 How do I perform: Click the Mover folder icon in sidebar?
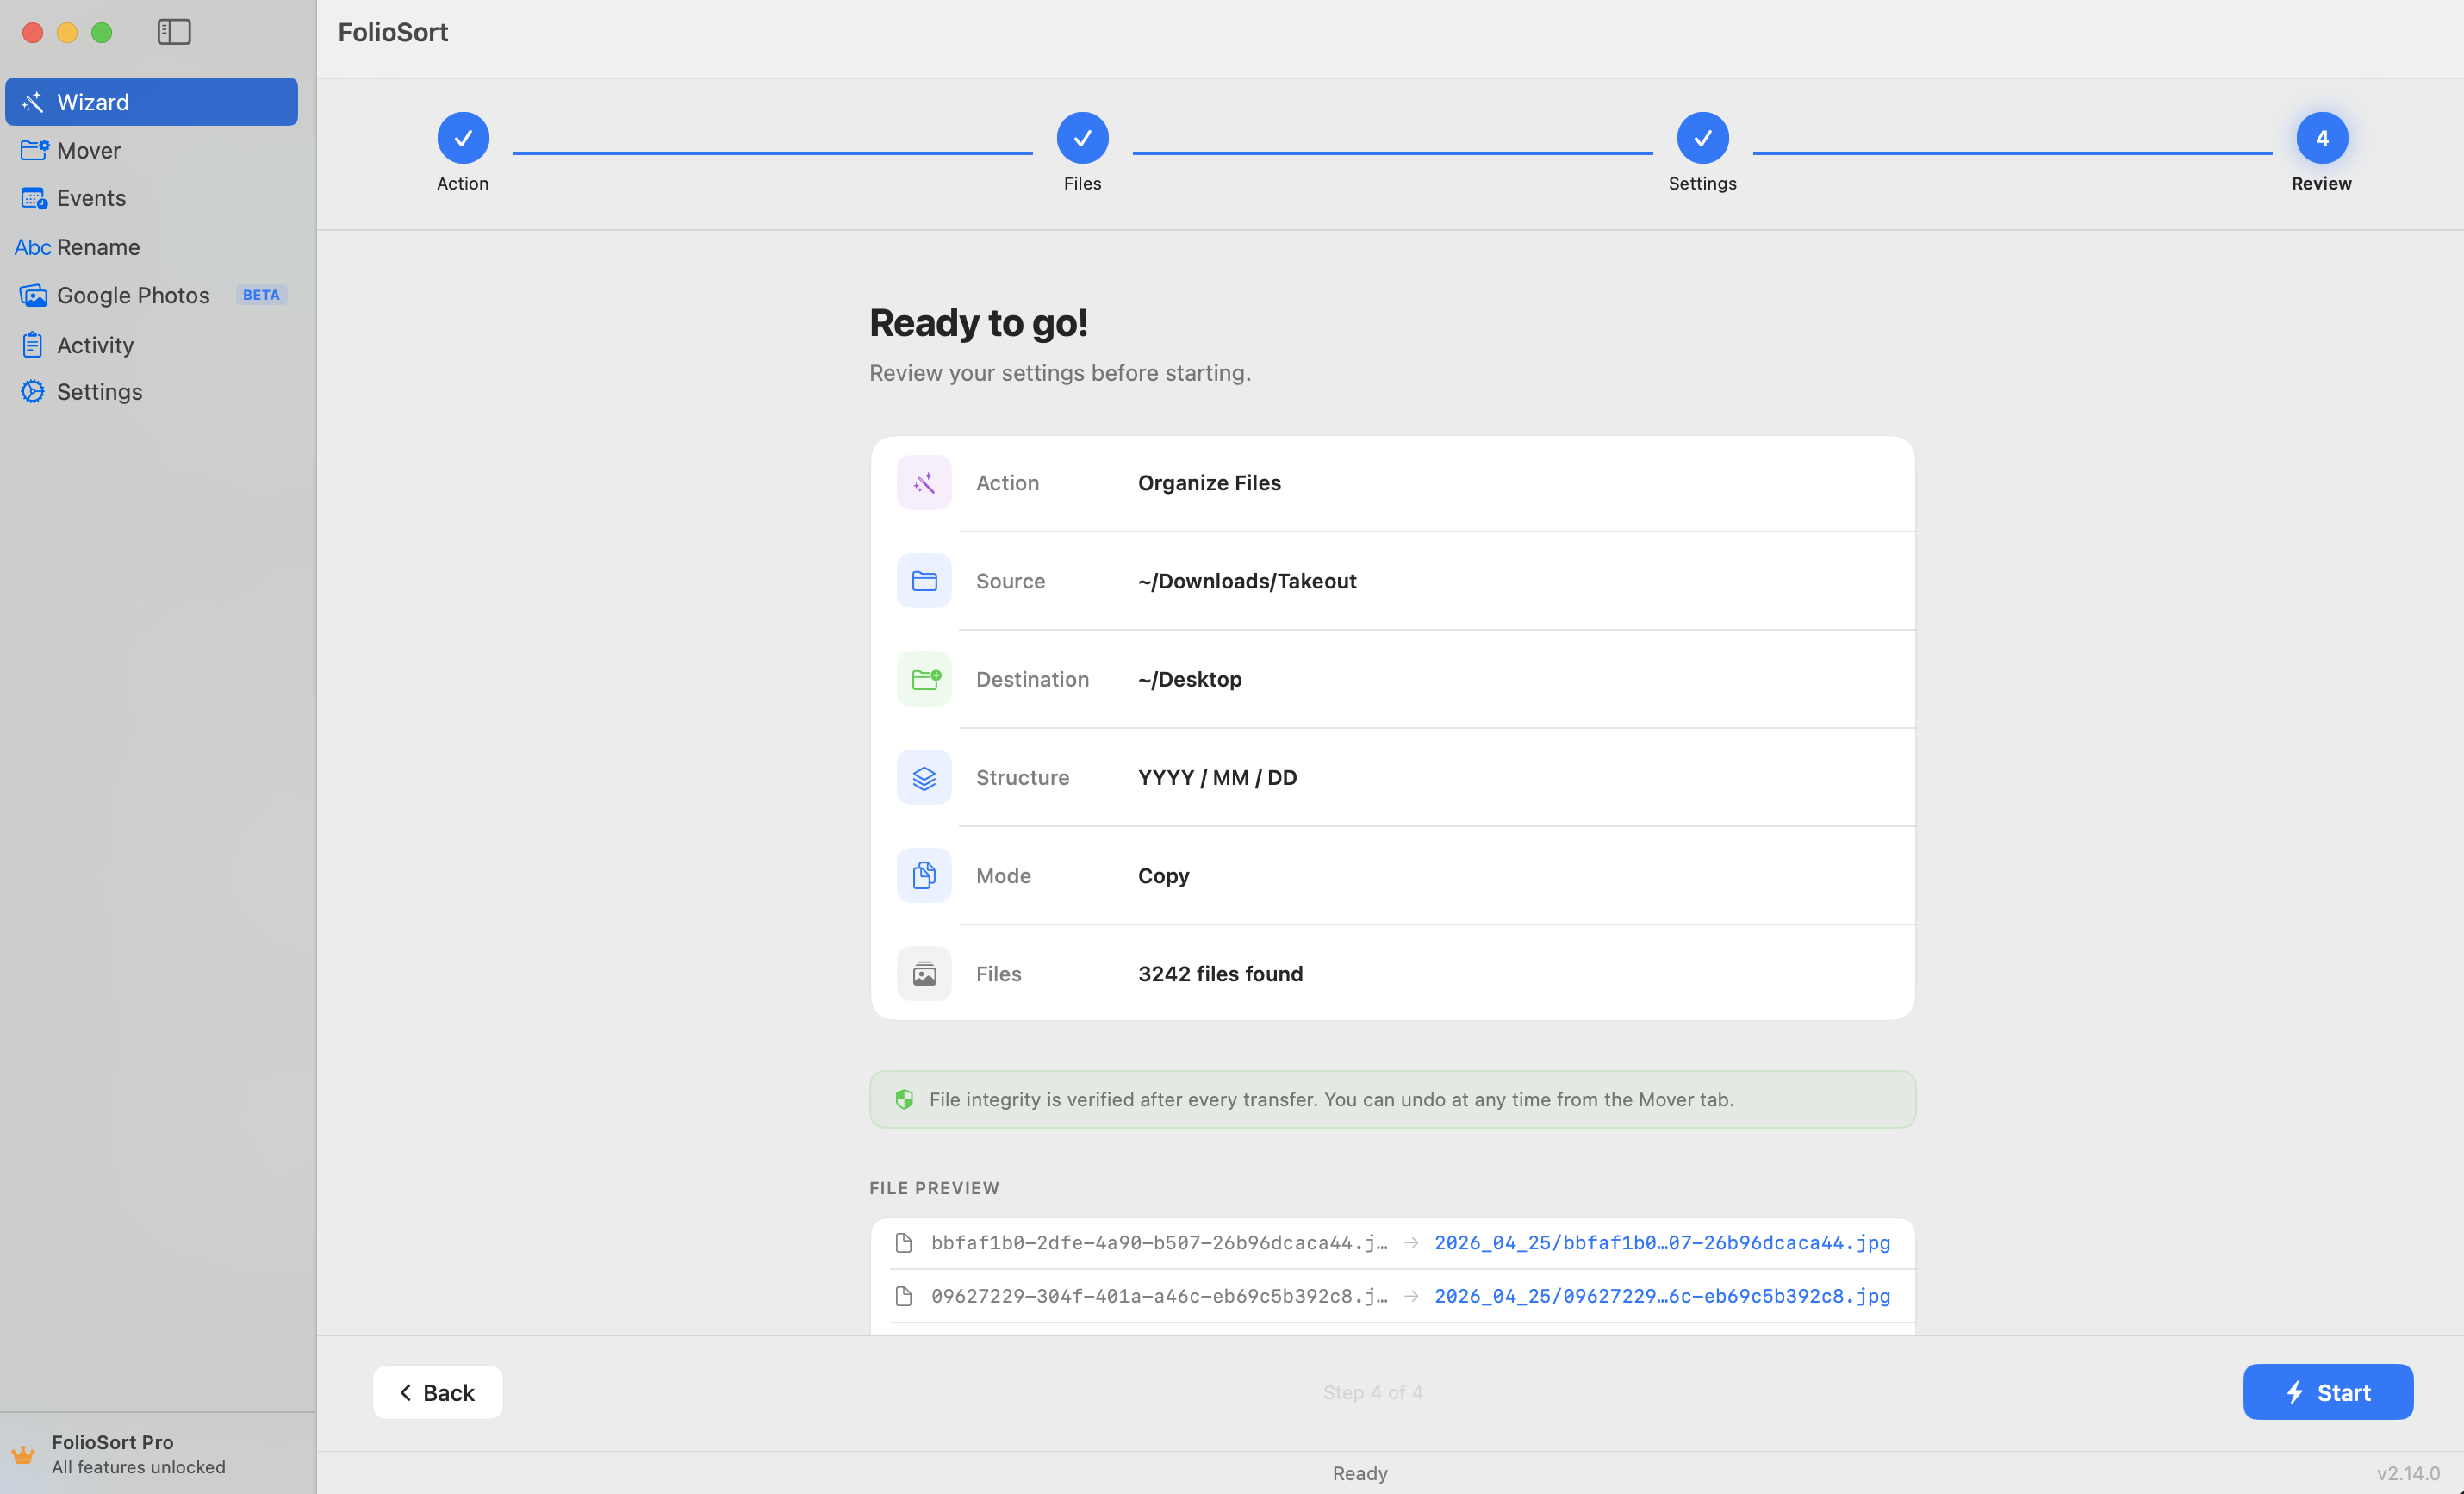[x=34, y=150]
